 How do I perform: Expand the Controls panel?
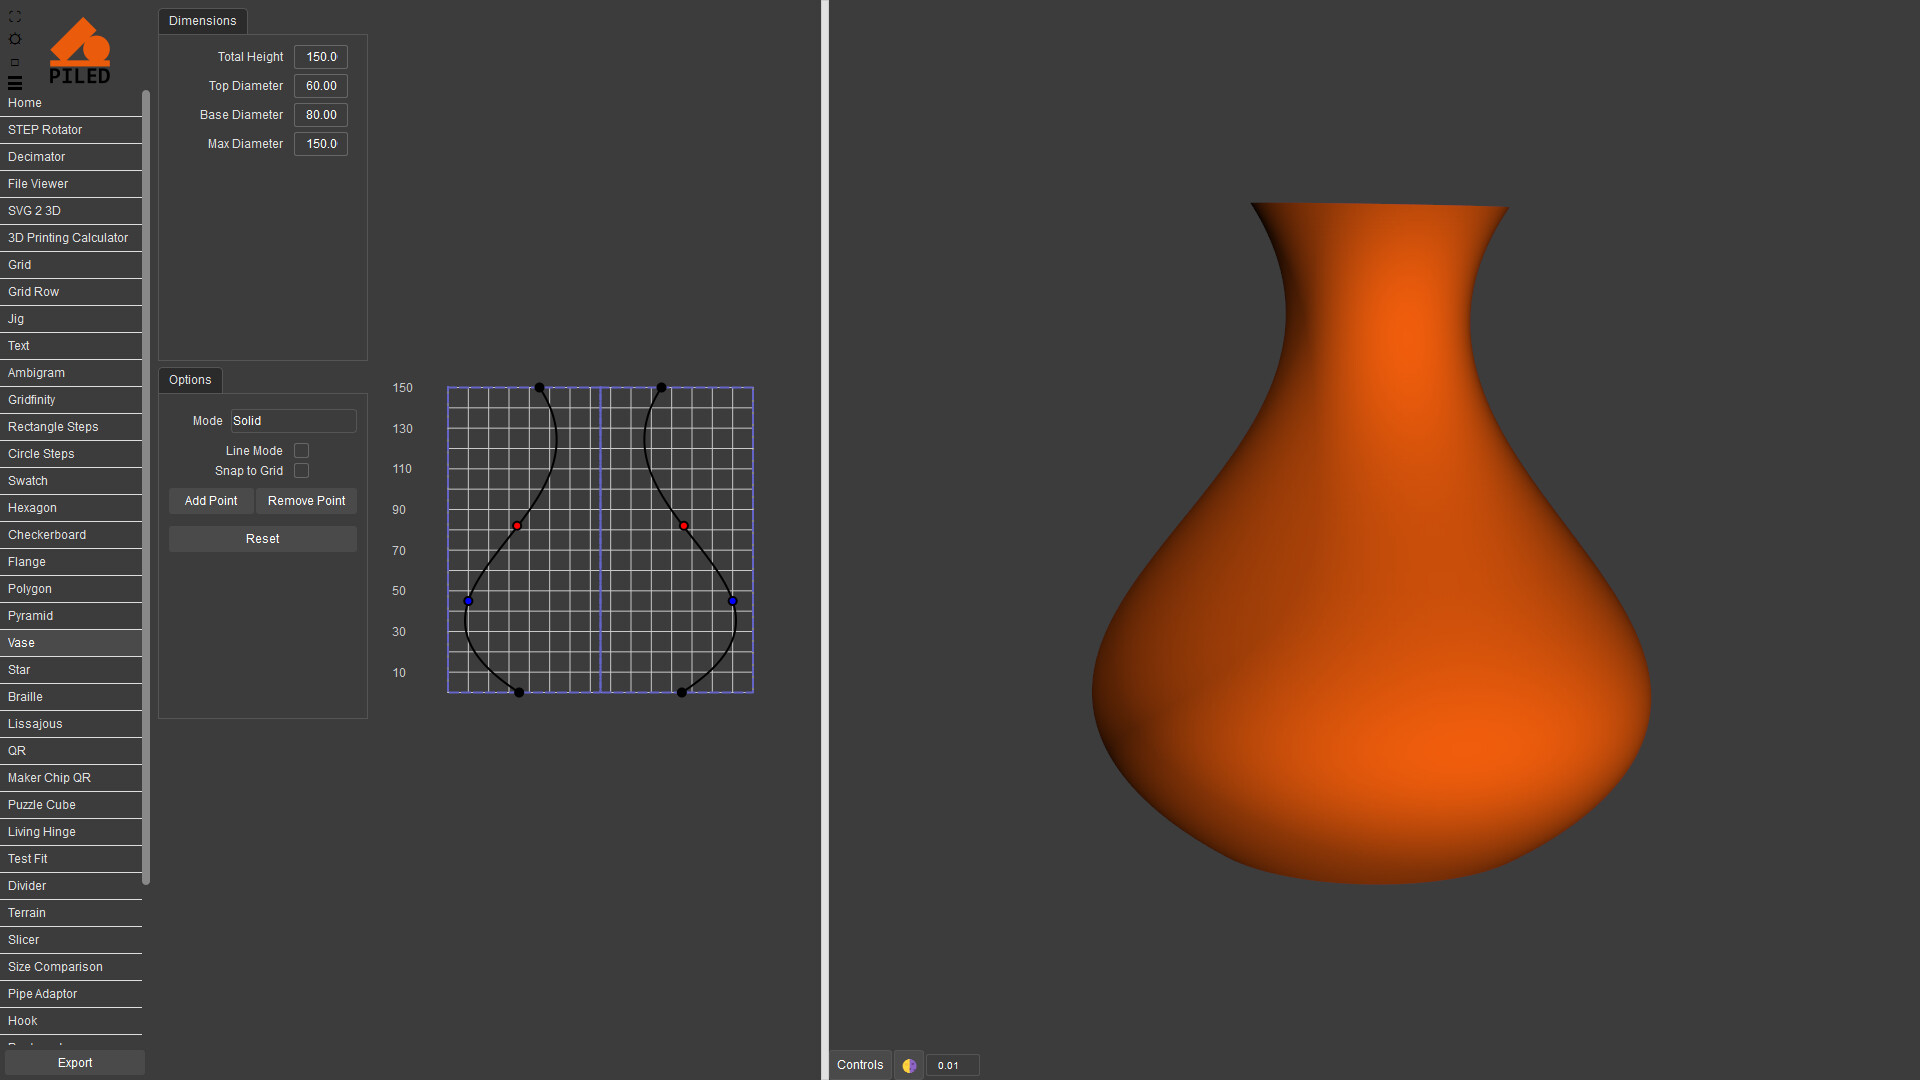(860, 1065)
